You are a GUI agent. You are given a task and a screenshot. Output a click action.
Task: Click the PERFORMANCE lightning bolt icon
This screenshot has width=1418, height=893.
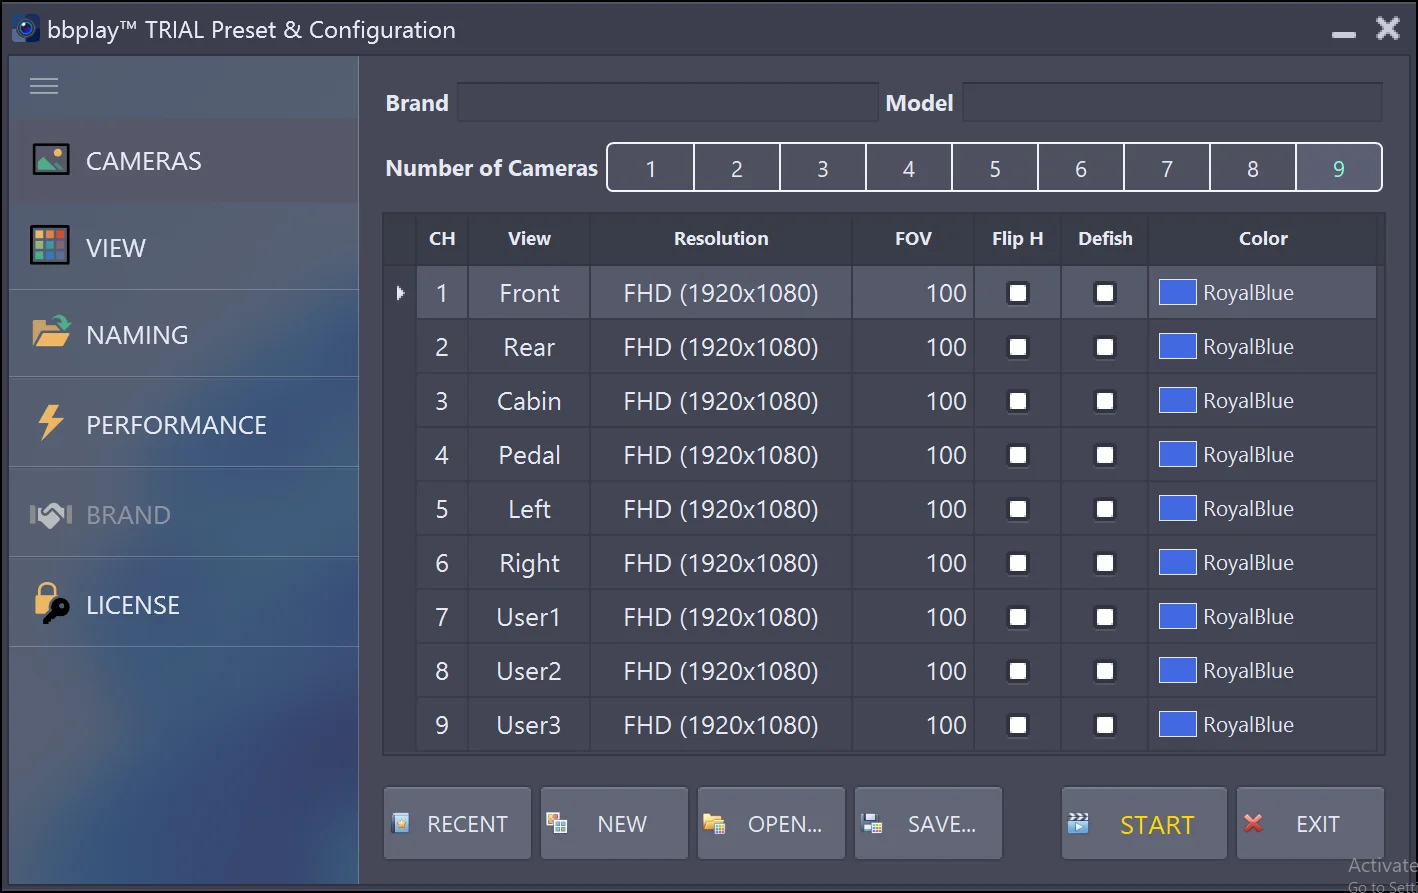tap(50, 423)
